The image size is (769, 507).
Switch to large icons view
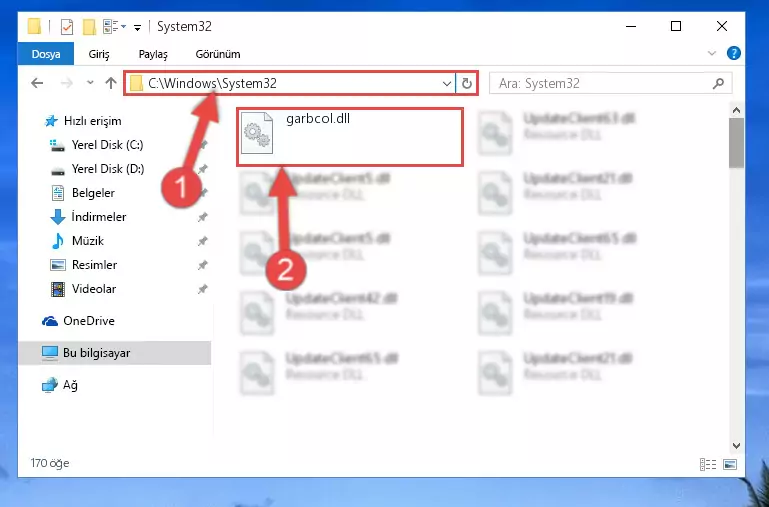point(730,464)
